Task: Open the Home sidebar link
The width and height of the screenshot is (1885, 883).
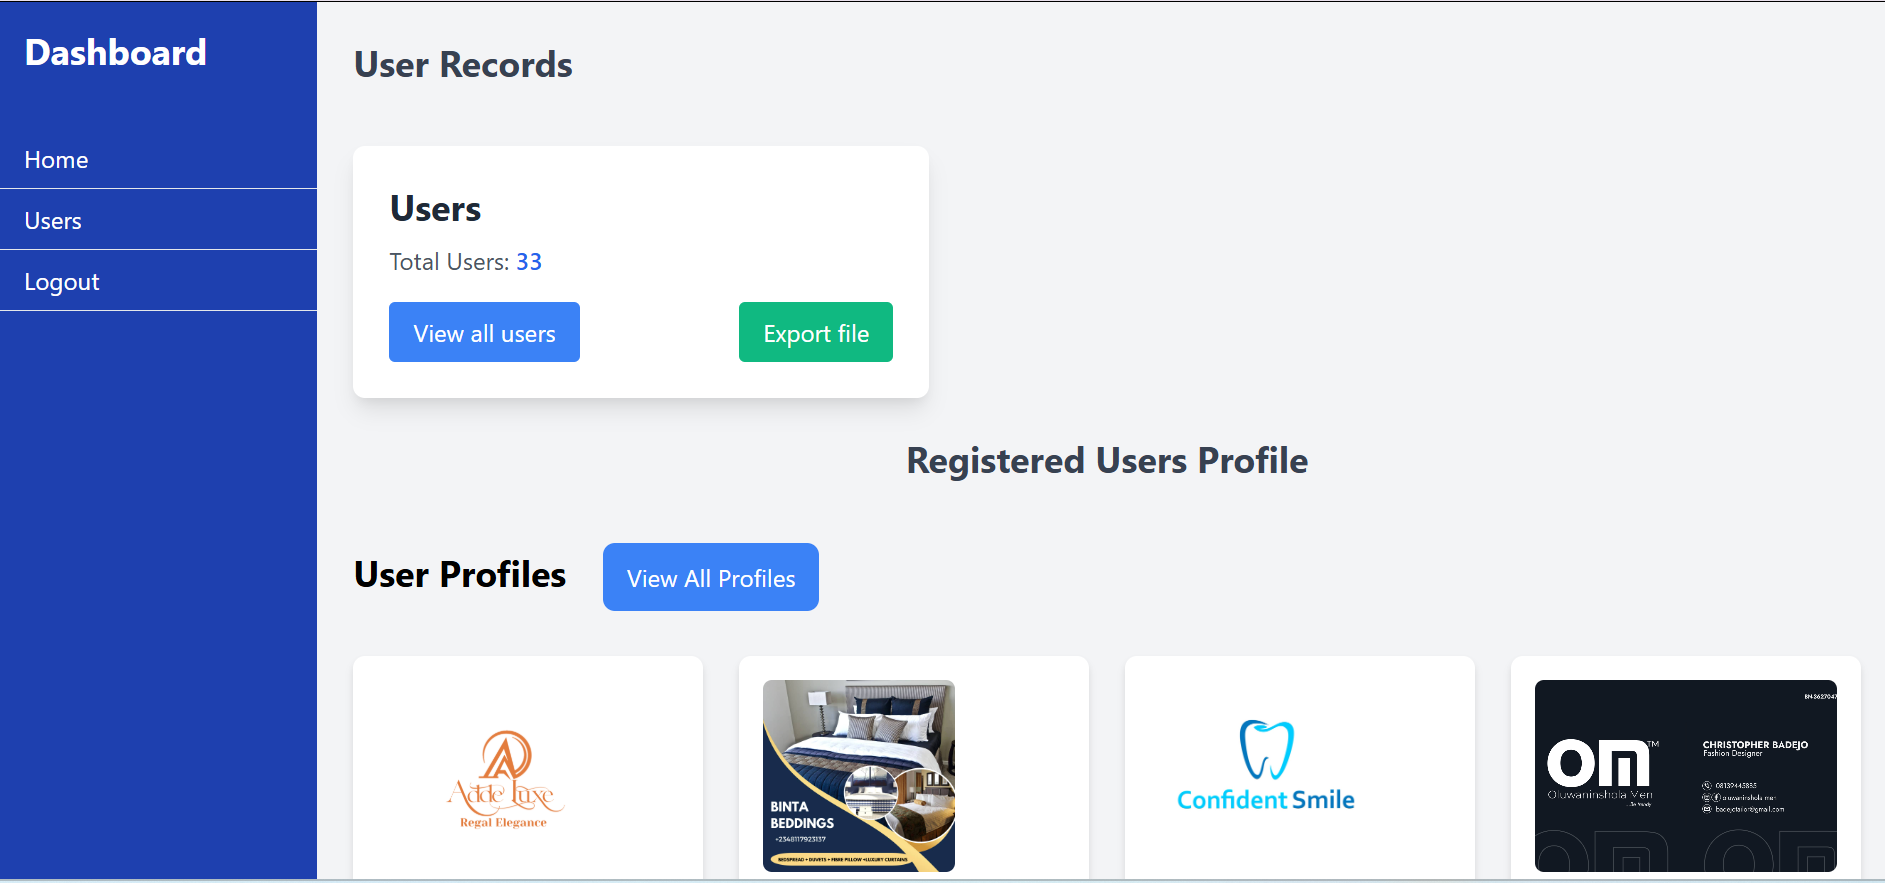Action: pos(56,160)
